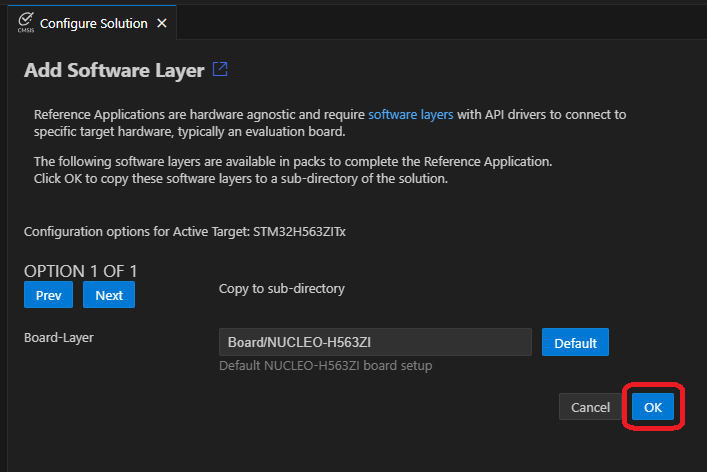Viewport: 707px width, 472px height.
Task: Click 'Default NUCLEO-H563ZI board setup' description text
Action: [325, 366]
